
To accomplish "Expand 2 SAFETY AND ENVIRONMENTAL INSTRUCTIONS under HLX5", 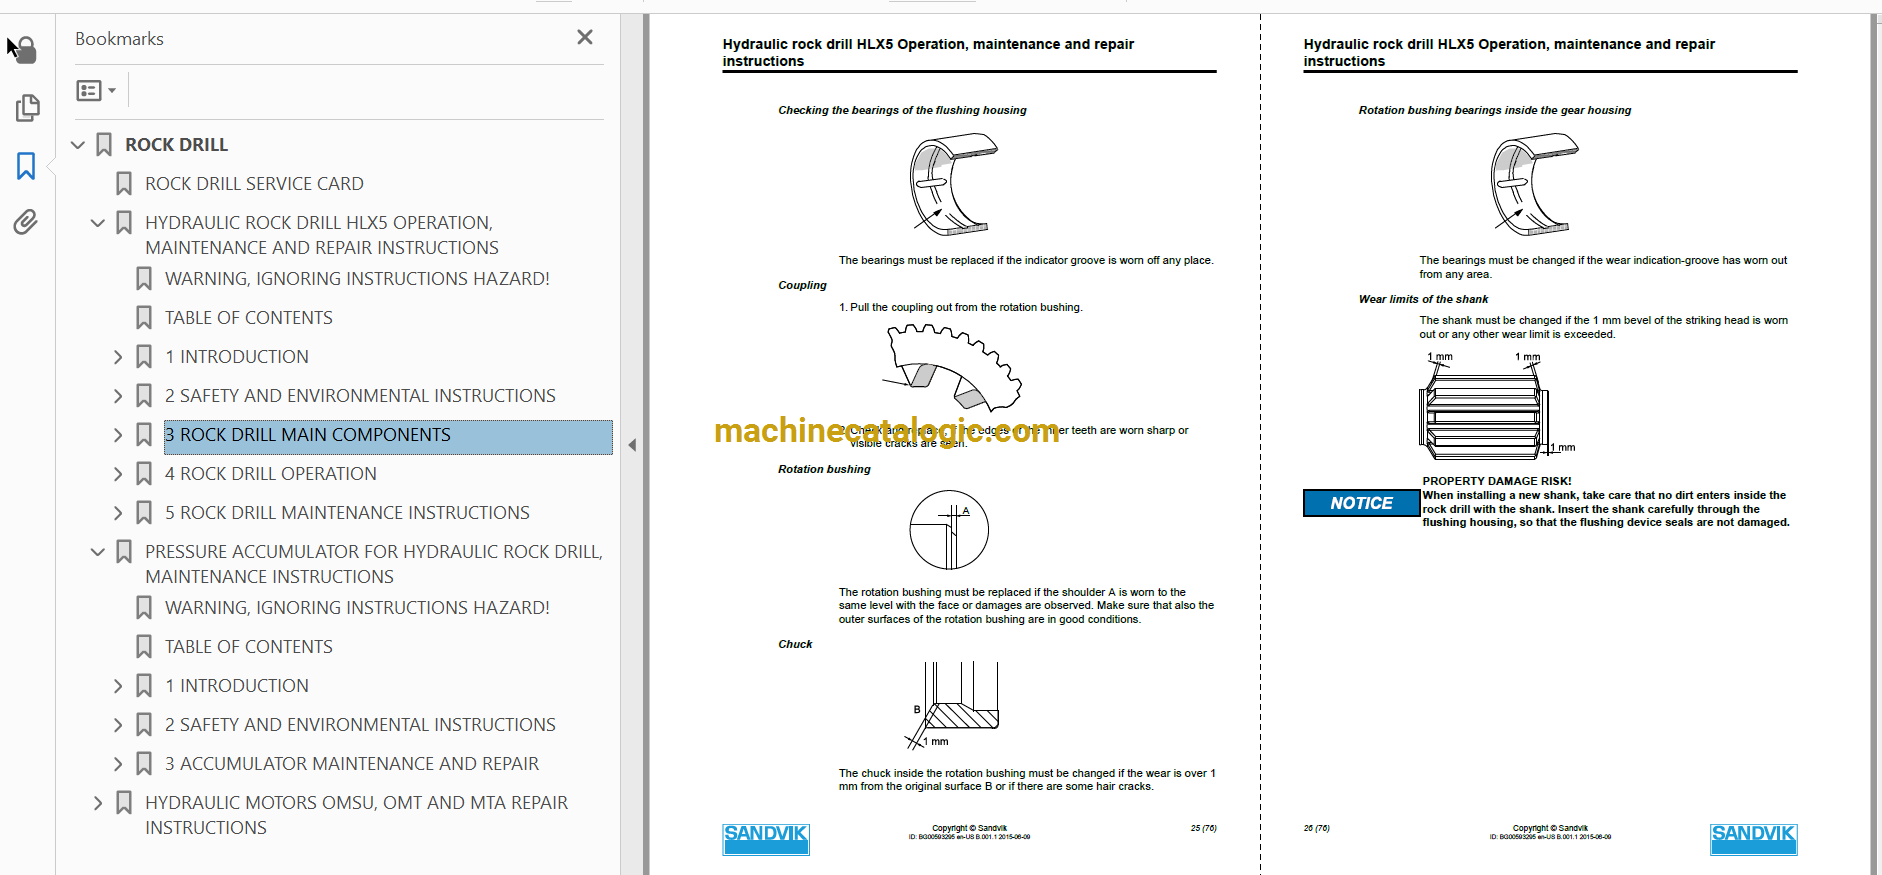I will [x=118, y=396].
